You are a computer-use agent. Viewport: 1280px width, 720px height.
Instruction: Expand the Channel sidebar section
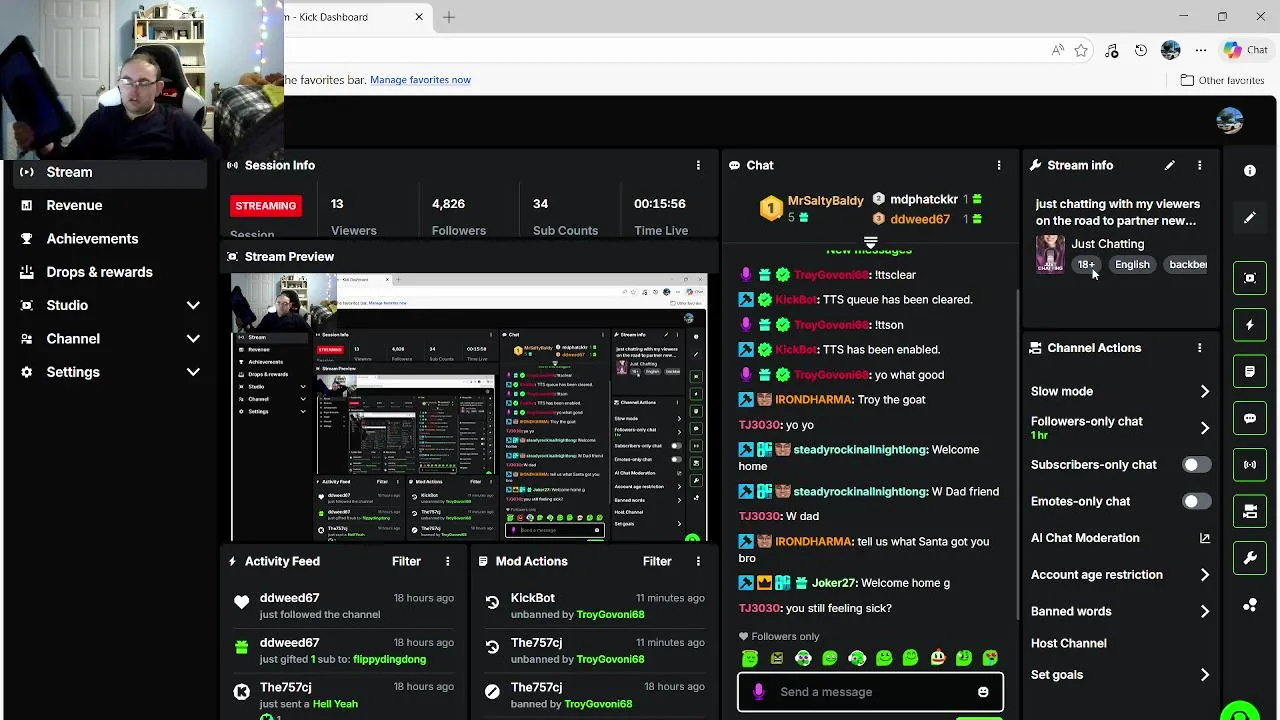[110, 339]
